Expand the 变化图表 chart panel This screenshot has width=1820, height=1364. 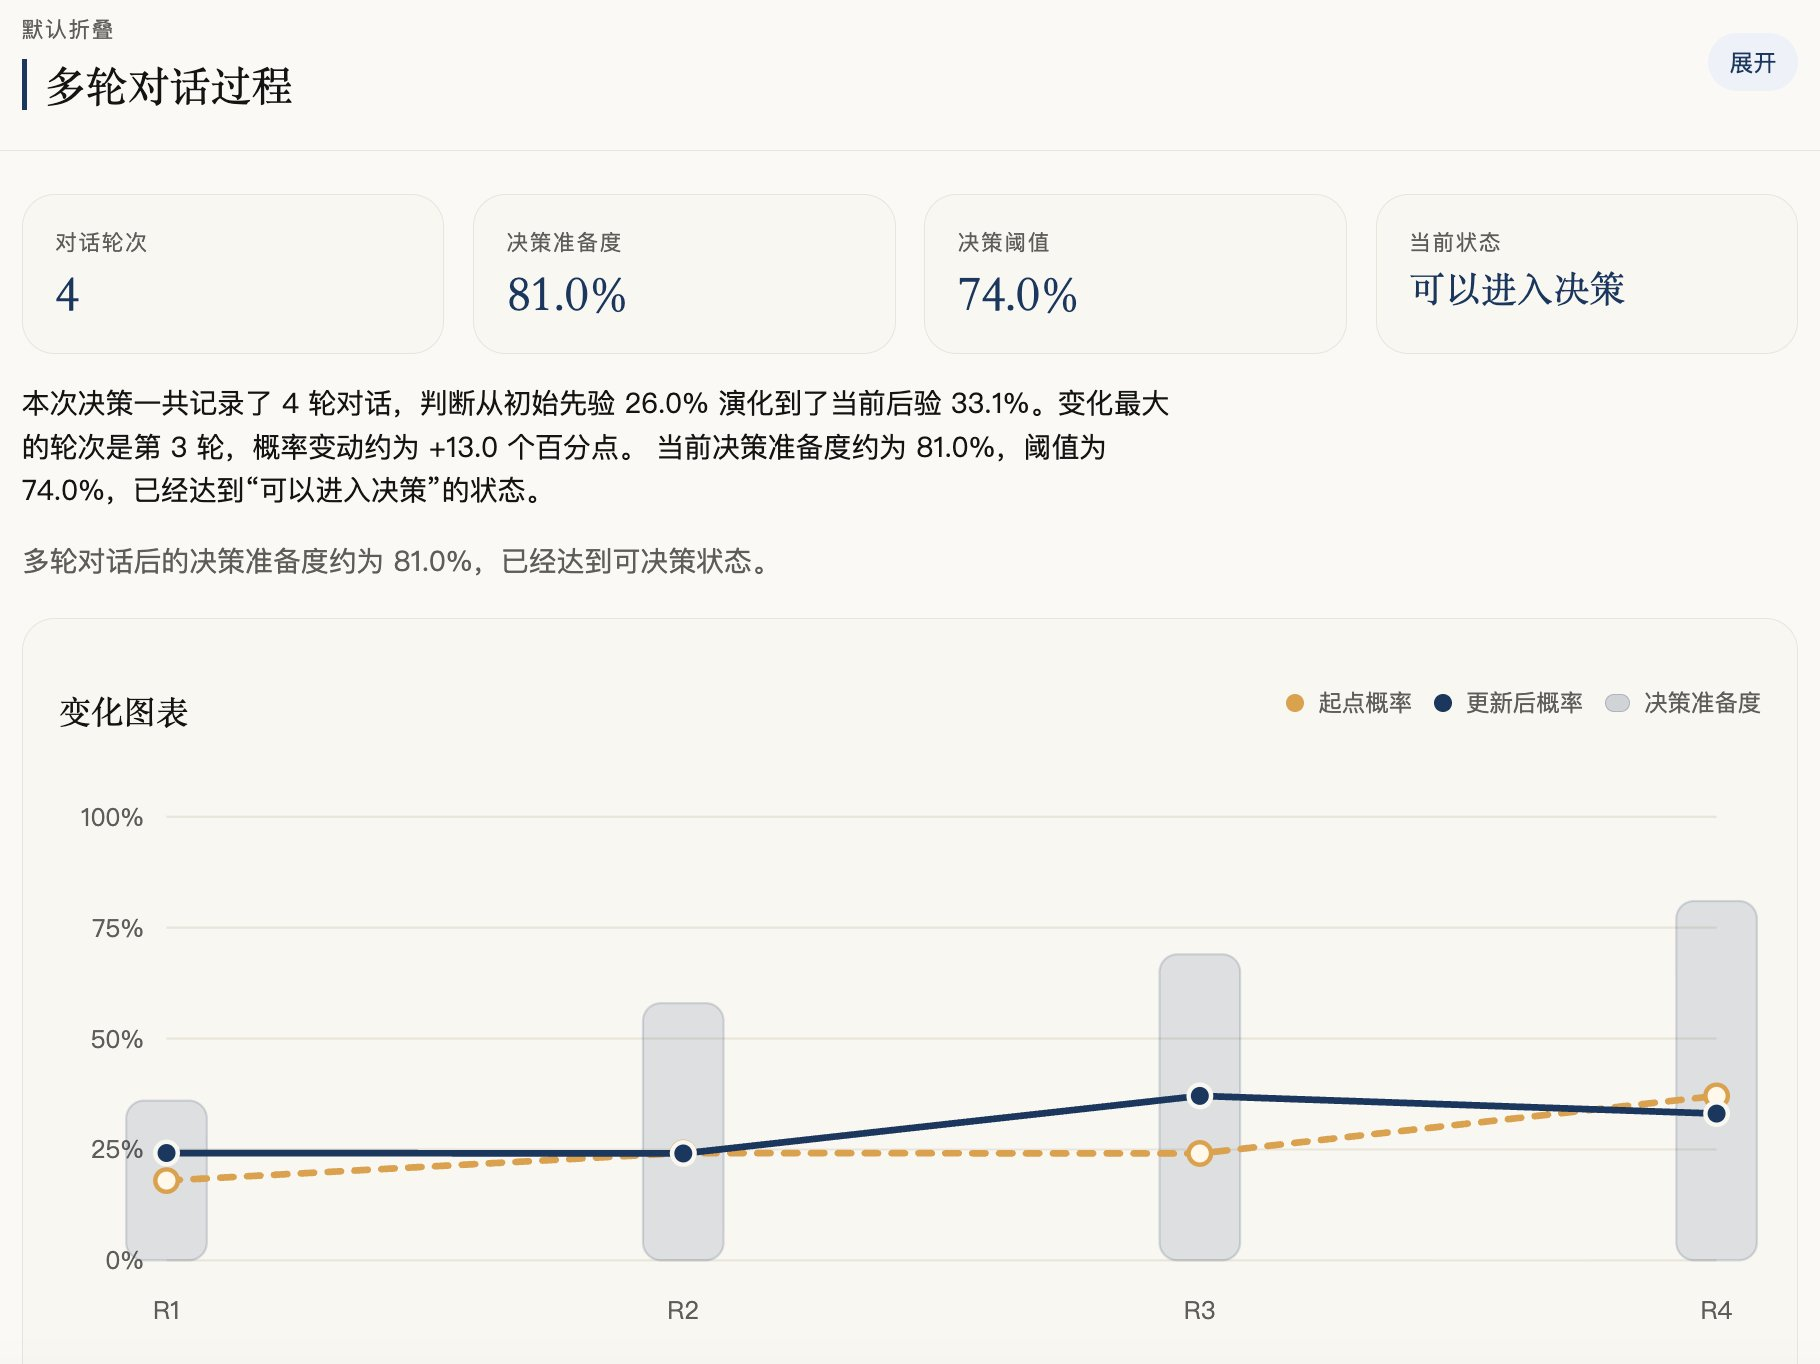tap(124, 714)
